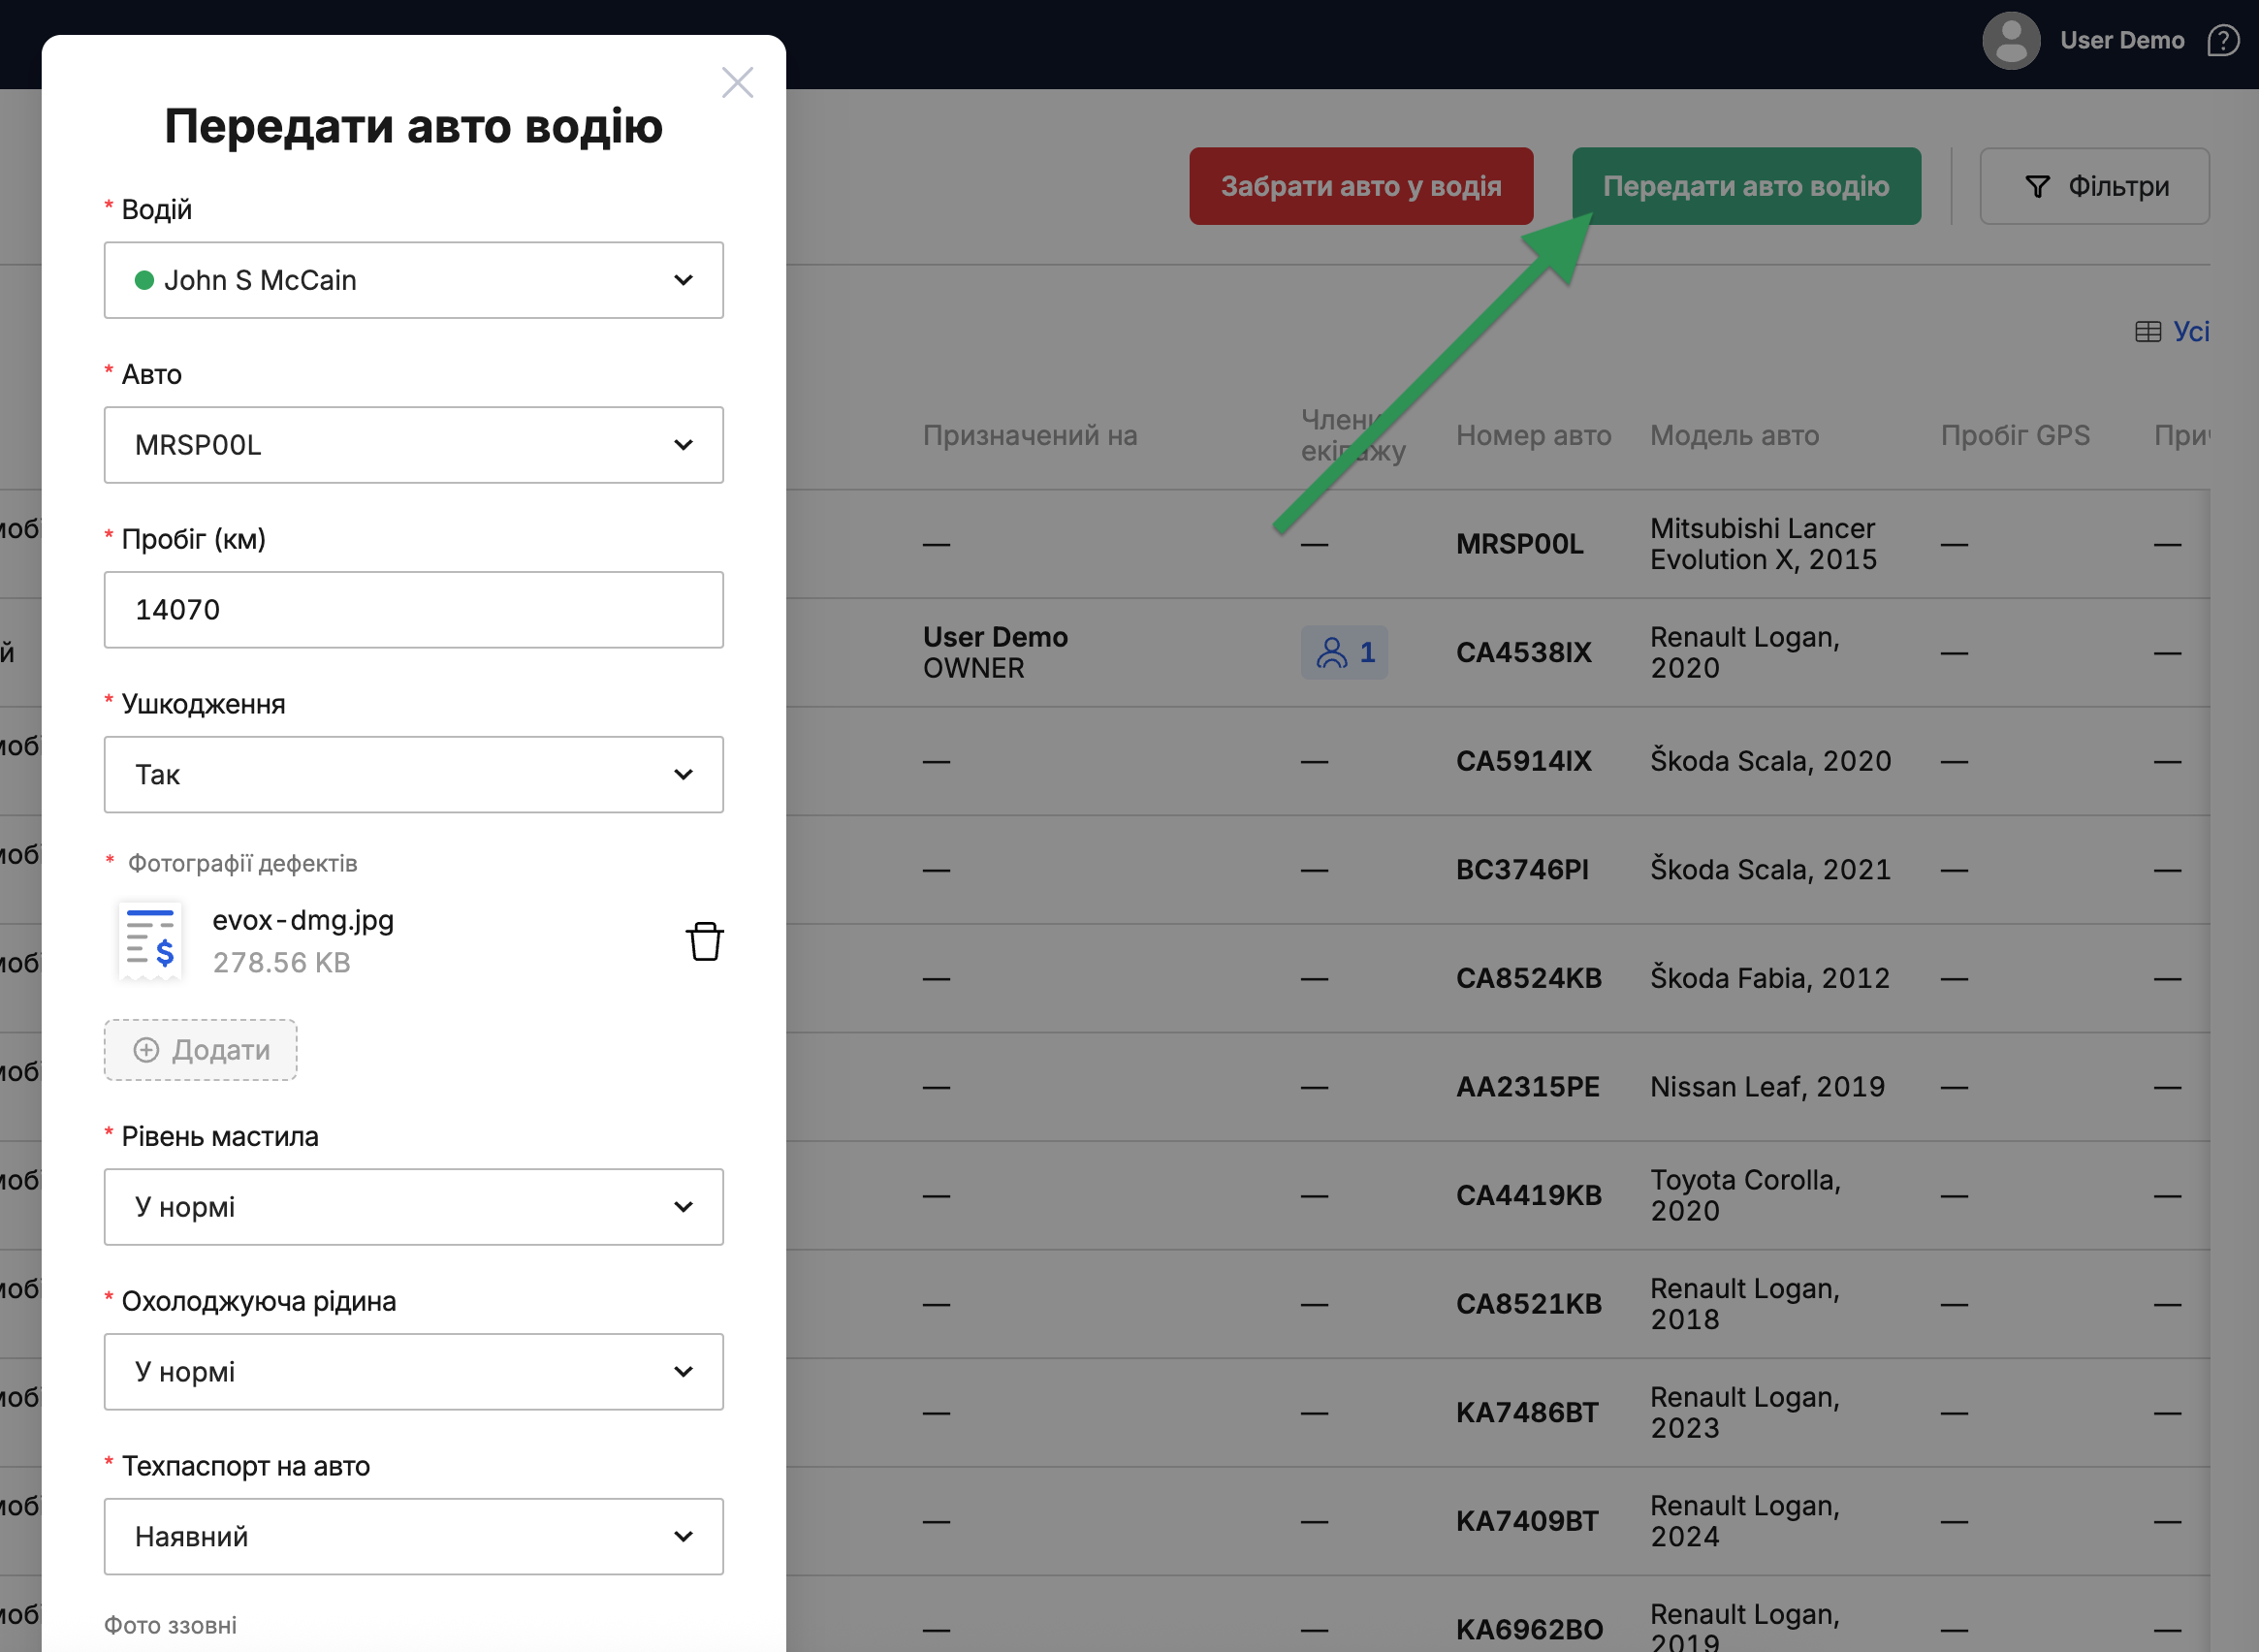Select car number CA5914IX in the table
This screenshot has height=1652, width=2259.
[1523, 761]
